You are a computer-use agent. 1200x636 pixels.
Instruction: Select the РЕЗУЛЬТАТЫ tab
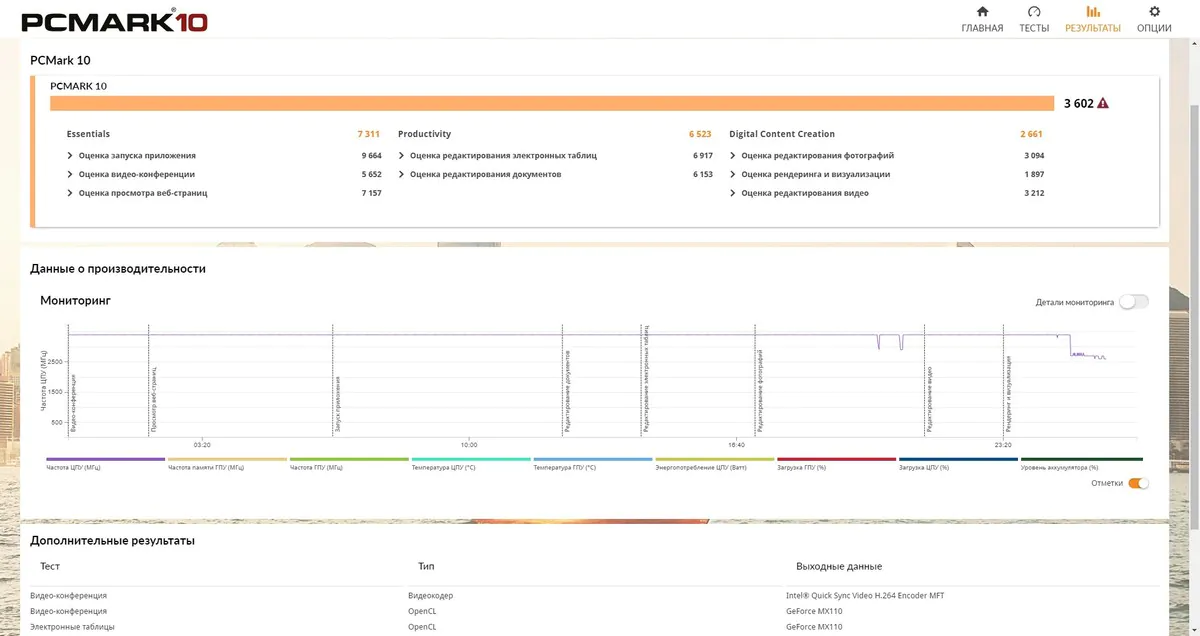[x=1092, y=19]
